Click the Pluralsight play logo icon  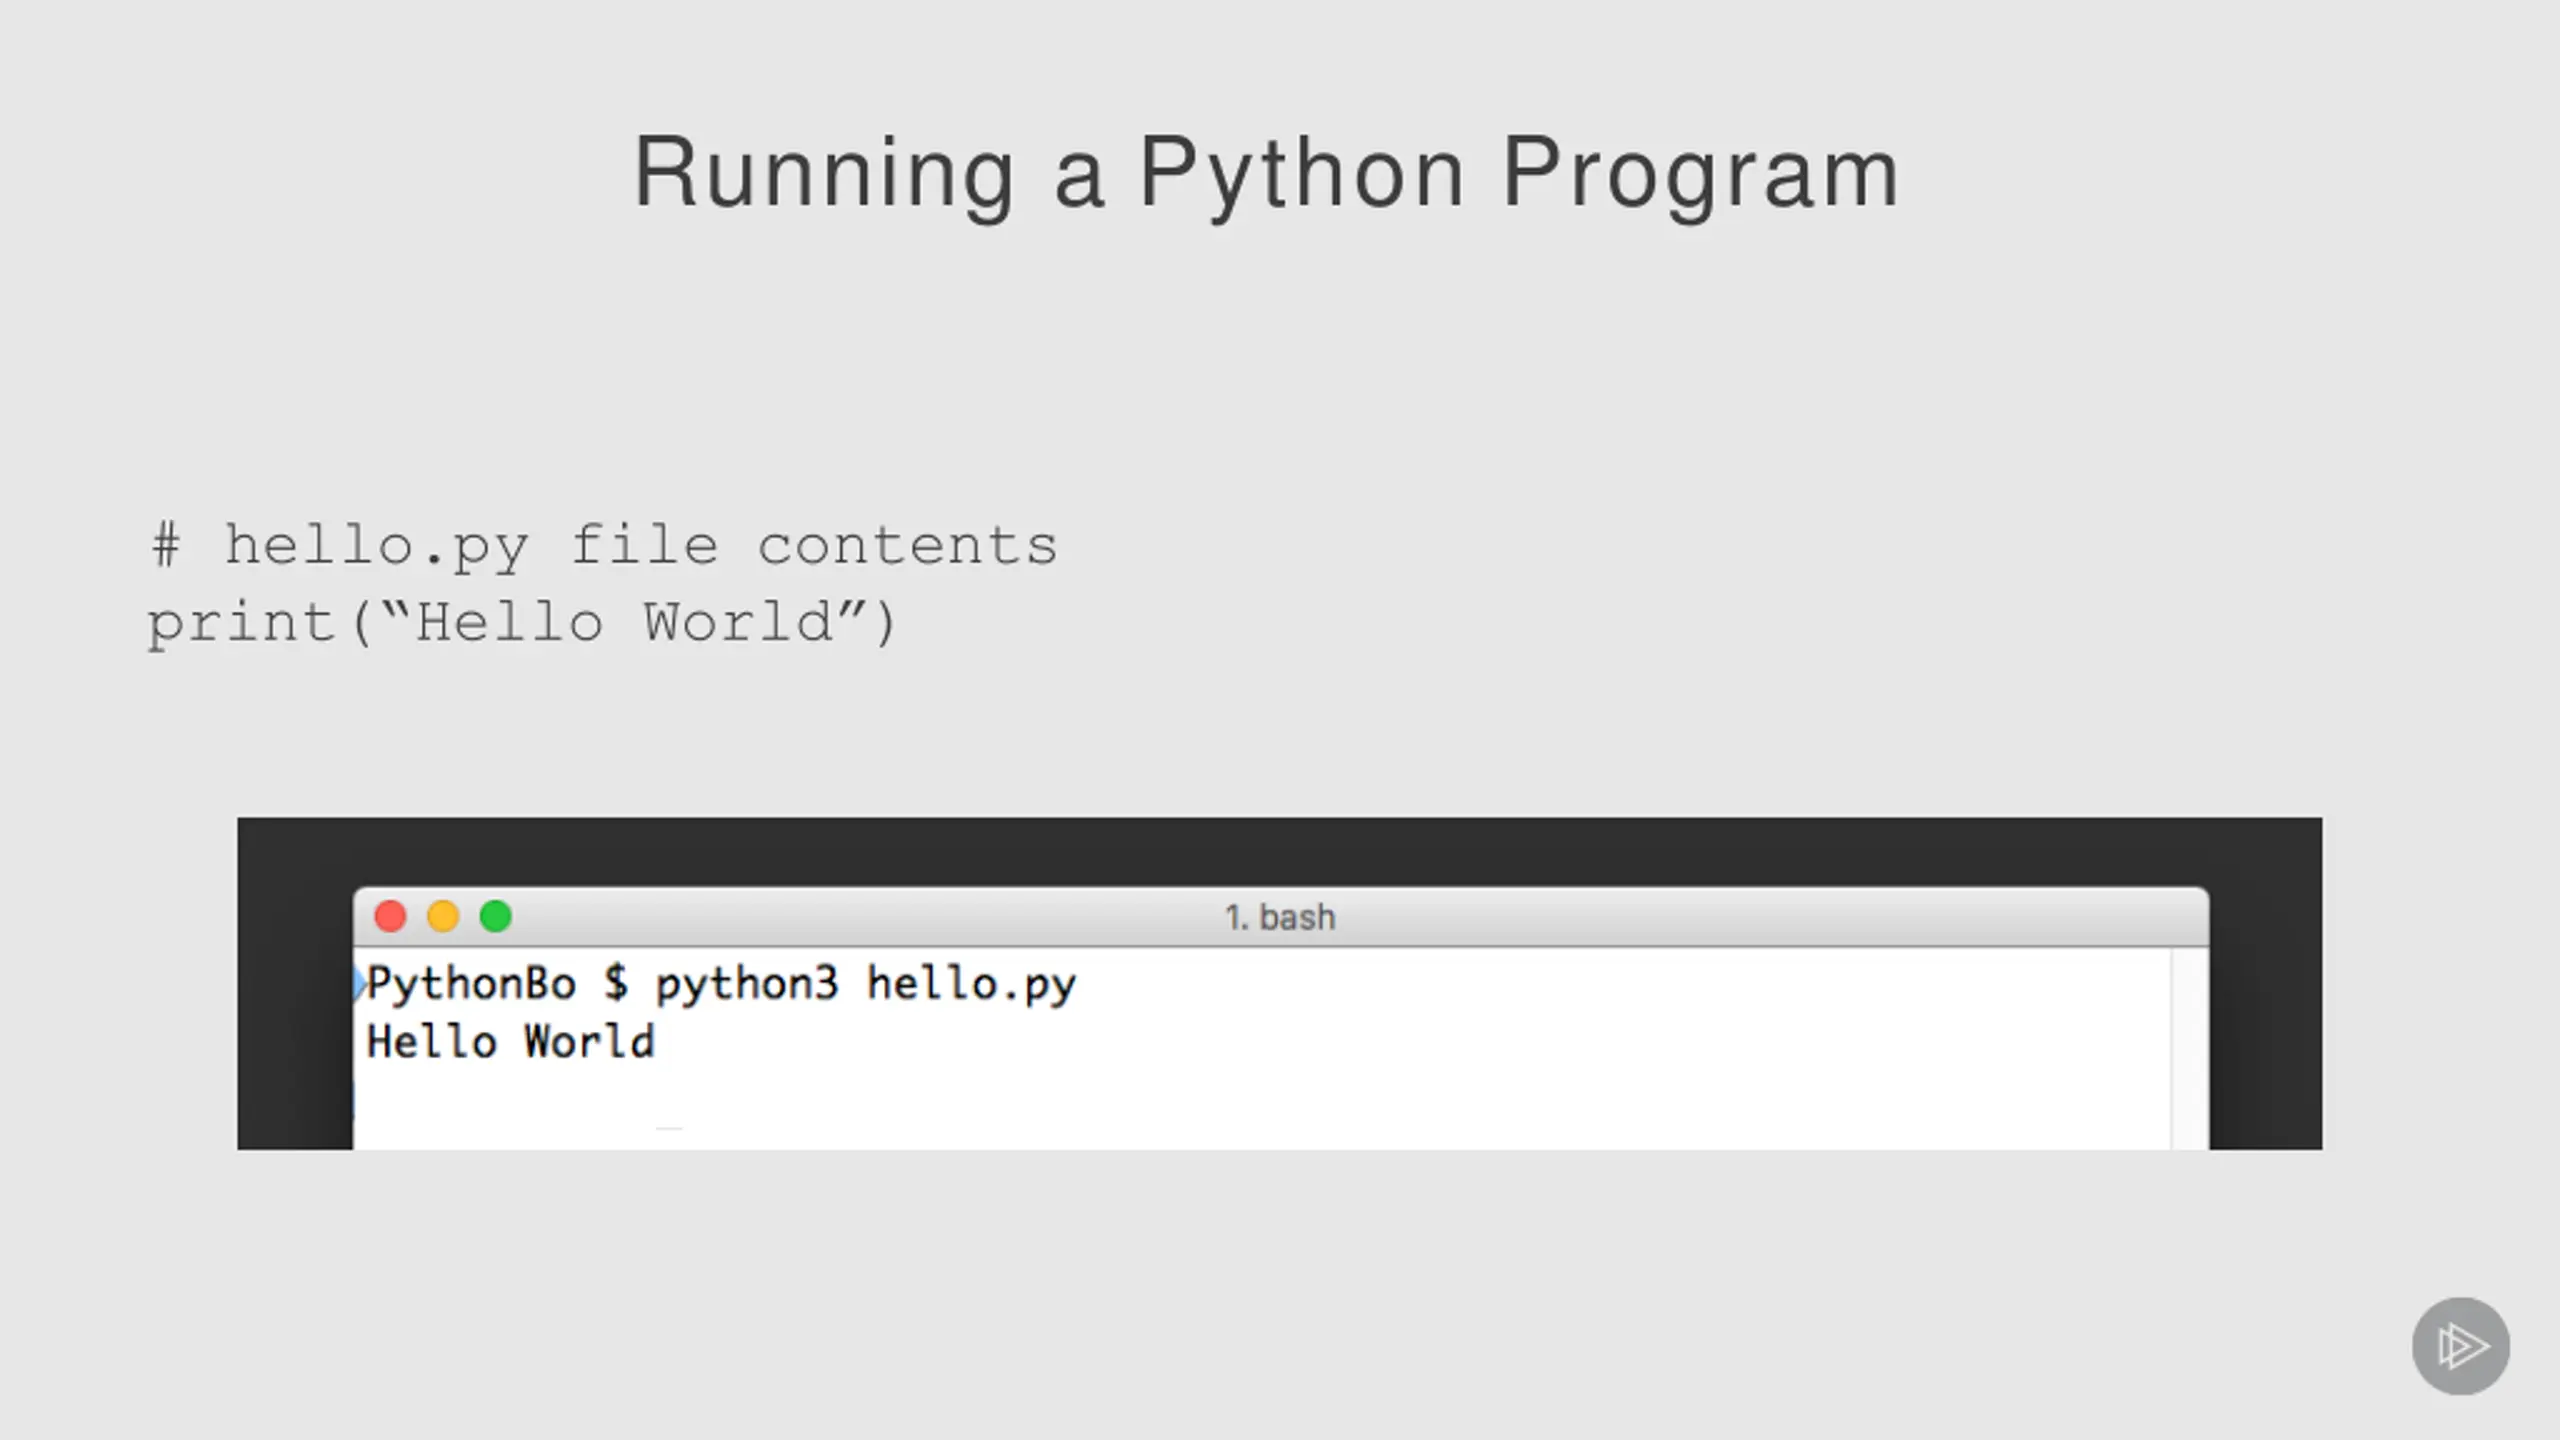pos(2461,1346)
